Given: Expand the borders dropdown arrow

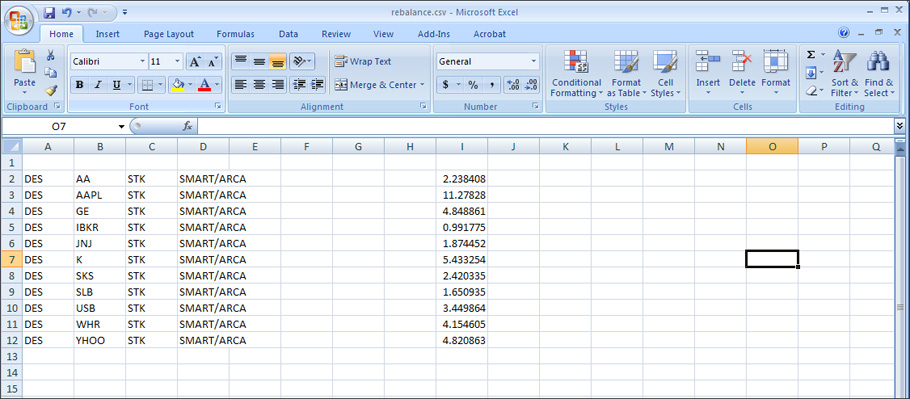Looking at the screenshot, I should (x=160, y=85).
